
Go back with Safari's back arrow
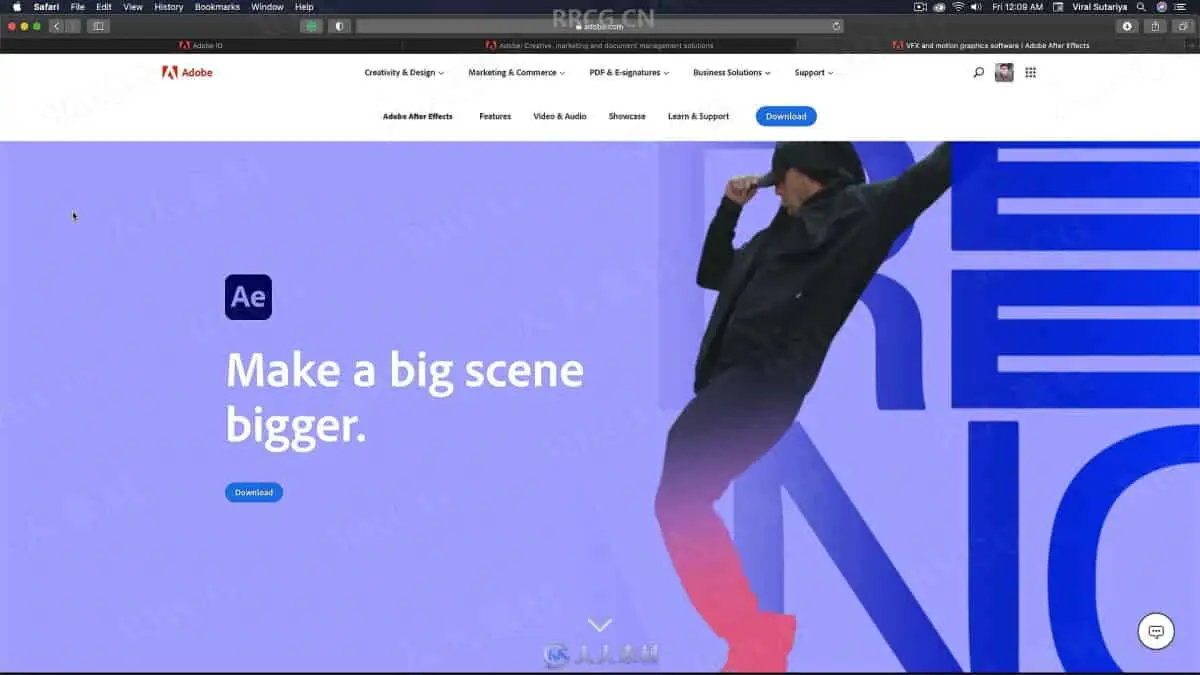(x=57, y=26)
